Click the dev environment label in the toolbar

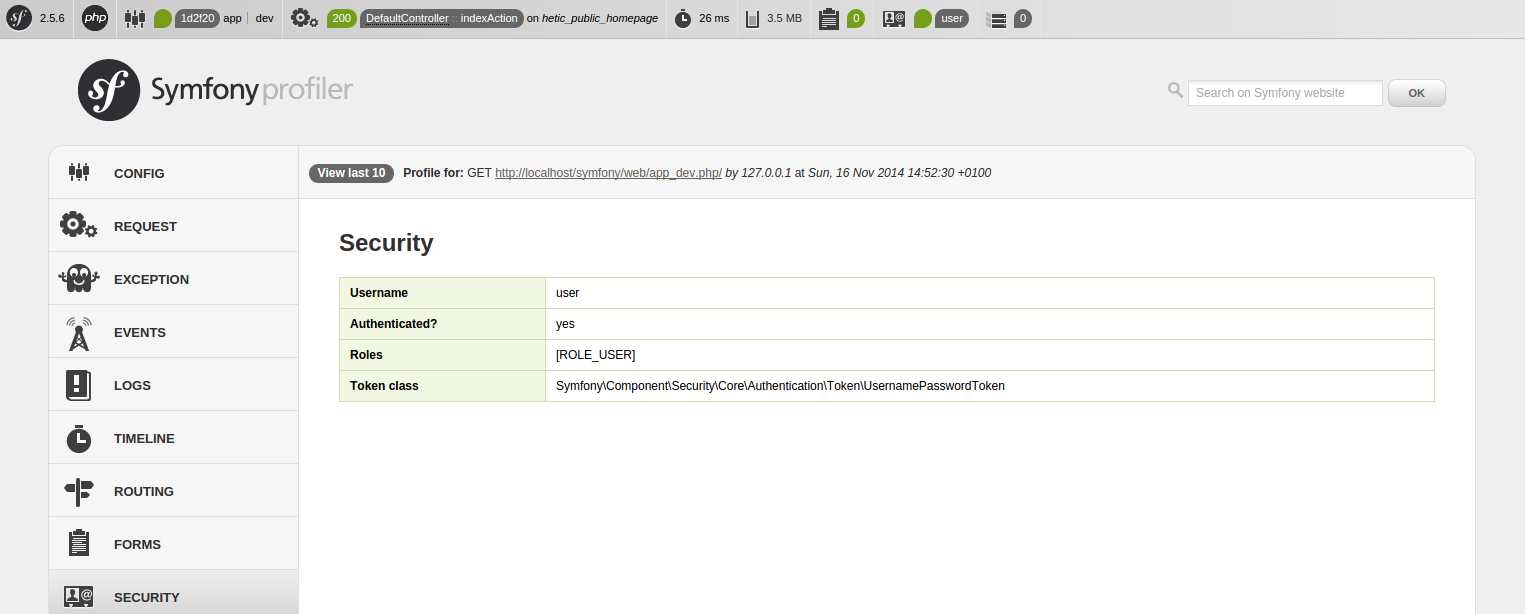coord(264,19)
